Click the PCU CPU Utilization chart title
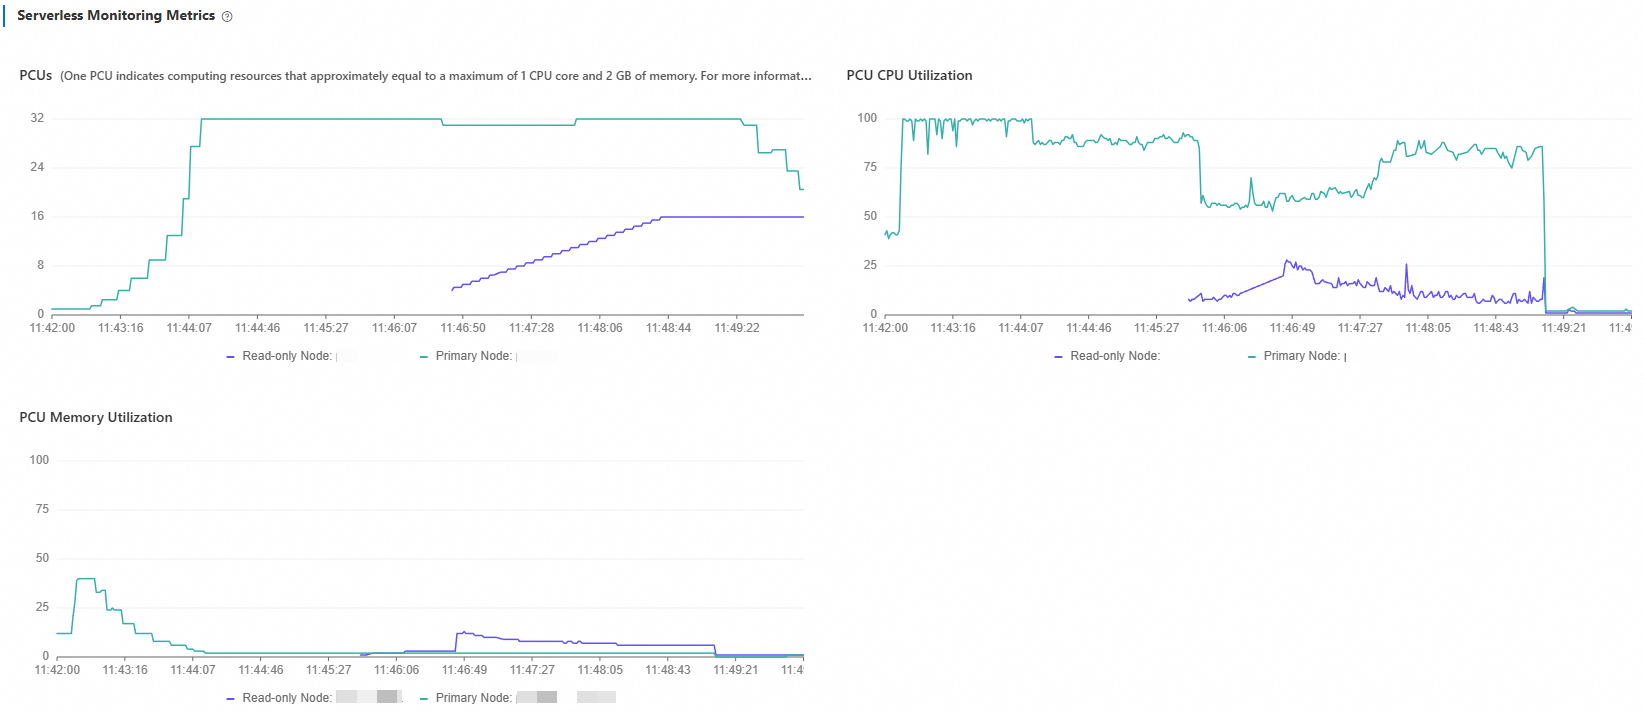Viewport: 1643px width, 712px height. (909, 75)
